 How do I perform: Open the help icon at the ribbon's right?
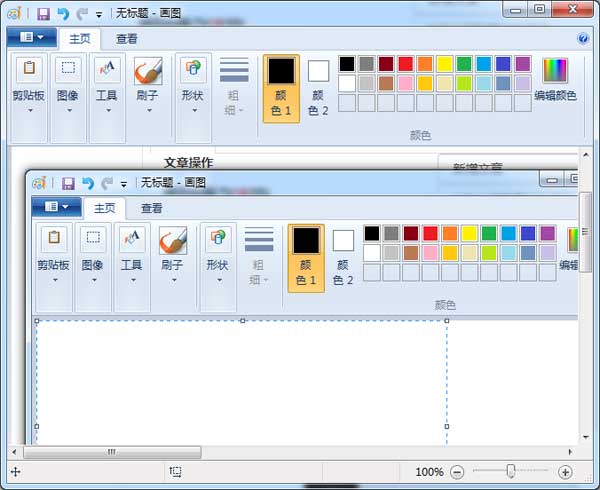[x=583, y=39]
